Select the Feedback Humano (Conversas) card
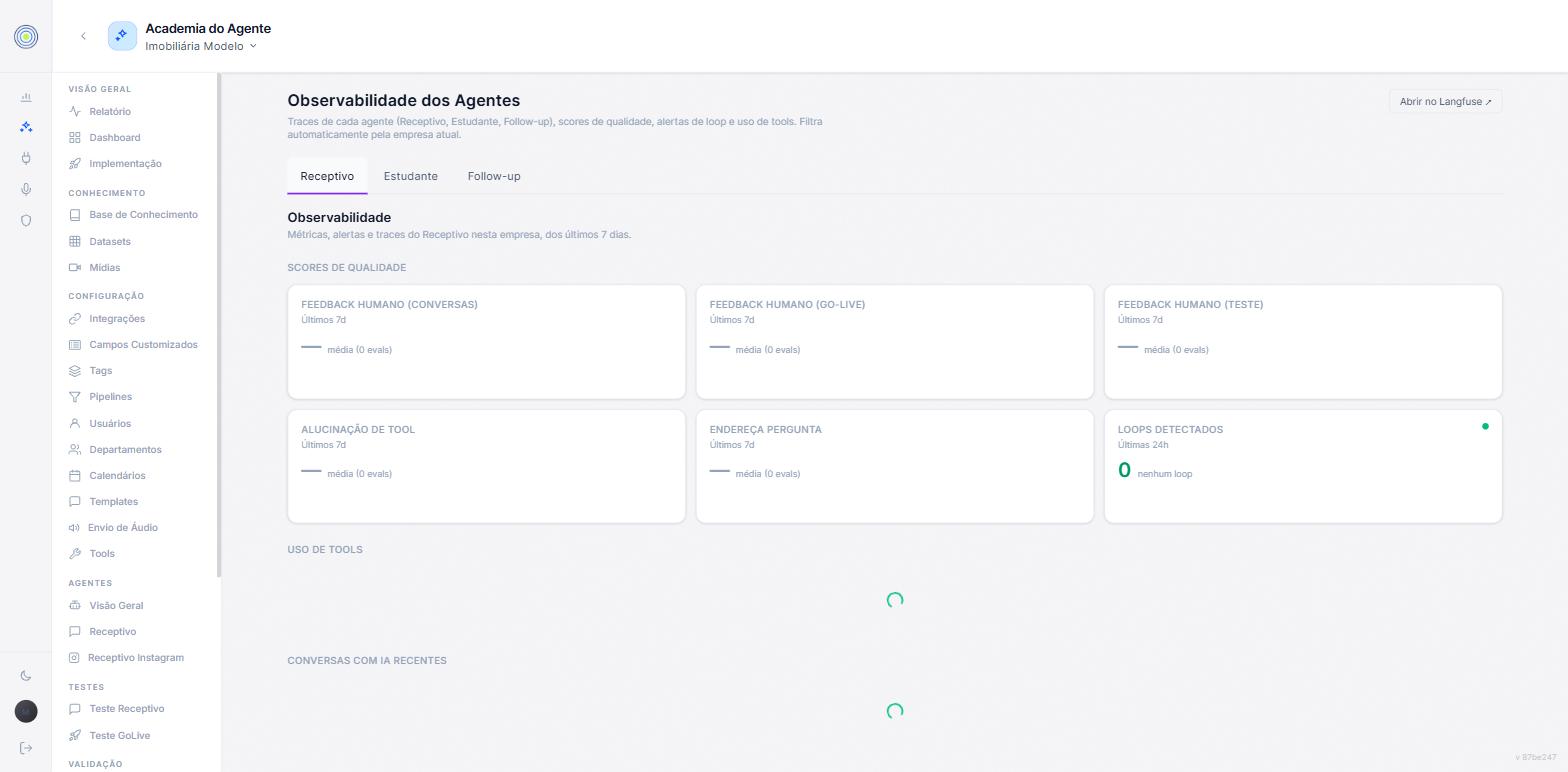1568x772 pixels. (x=487, y=342)
